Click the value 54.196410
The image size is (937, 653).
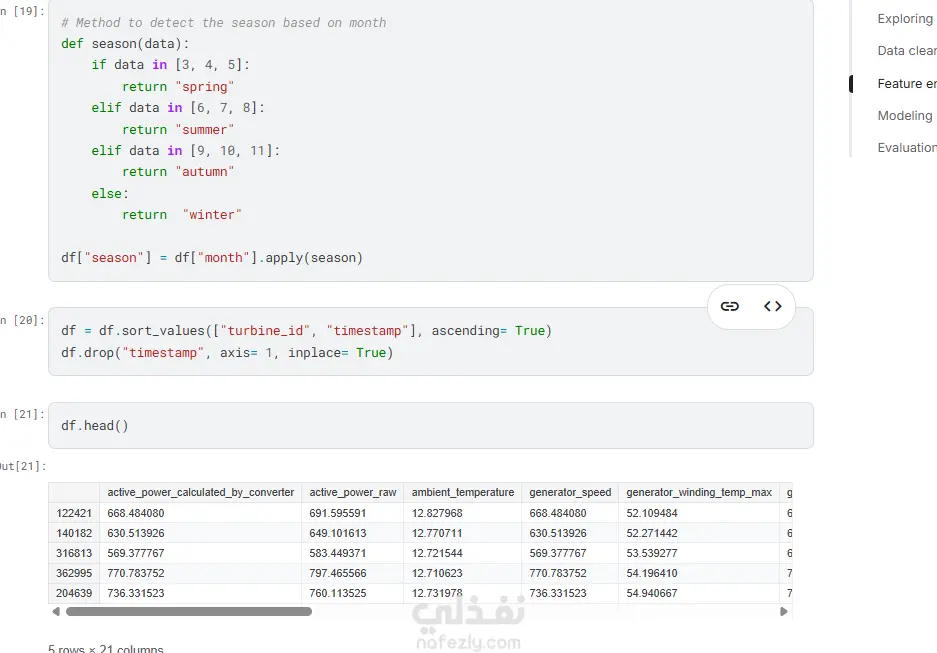[651, 573]
